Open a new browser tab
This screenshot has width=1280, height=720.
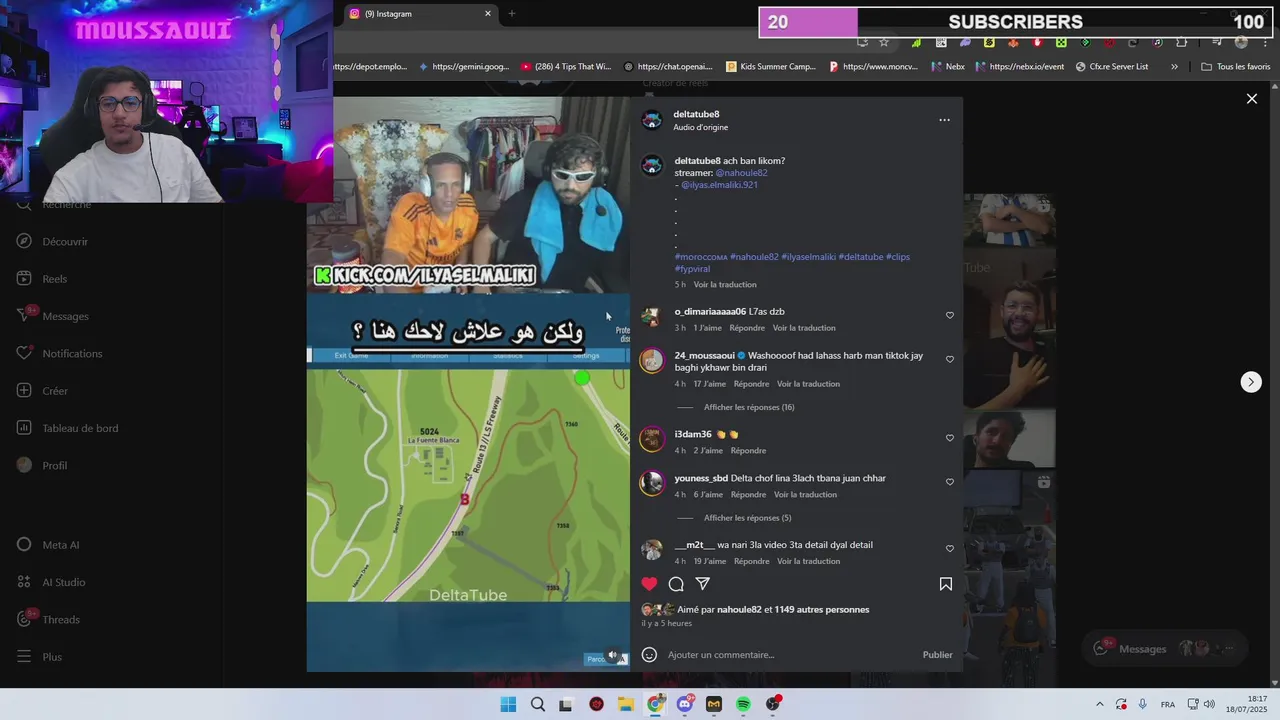click(512, 14)
